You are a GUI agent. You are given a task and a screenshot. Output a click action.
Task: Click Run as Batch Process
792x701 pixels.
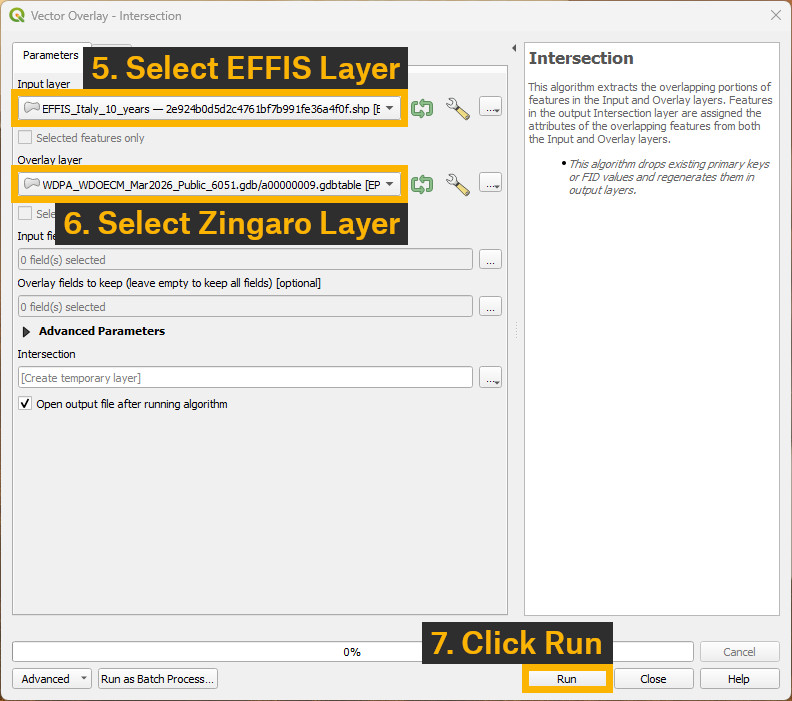pos(158,679)
